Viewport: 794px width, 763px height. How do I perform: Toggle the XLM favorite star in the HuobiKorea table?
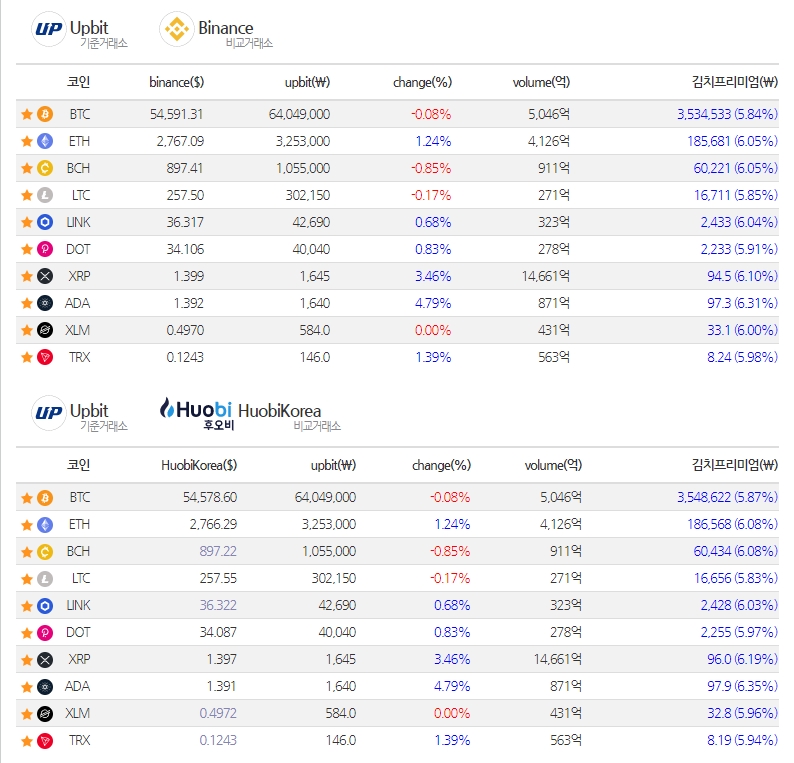click(27, 714)
